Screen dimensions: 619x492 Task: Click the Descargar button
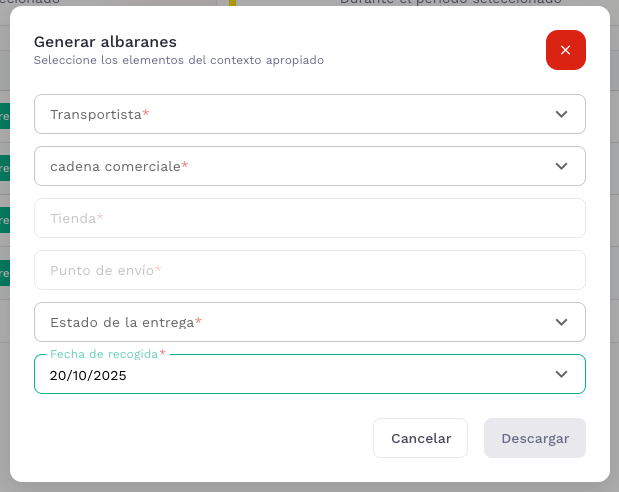coord(534,438)
